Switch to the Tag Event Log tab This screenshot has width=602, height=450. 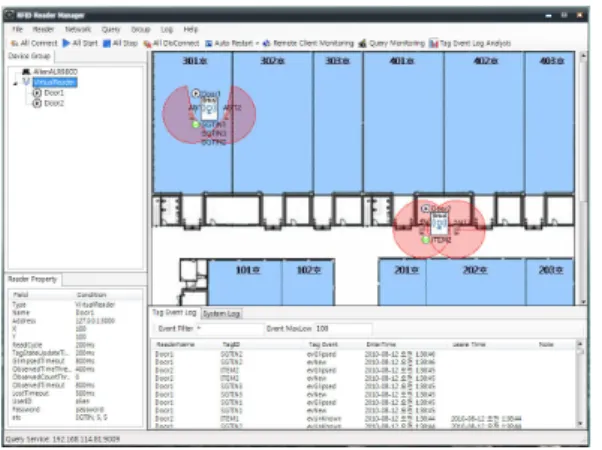click(x=174, y=313)
